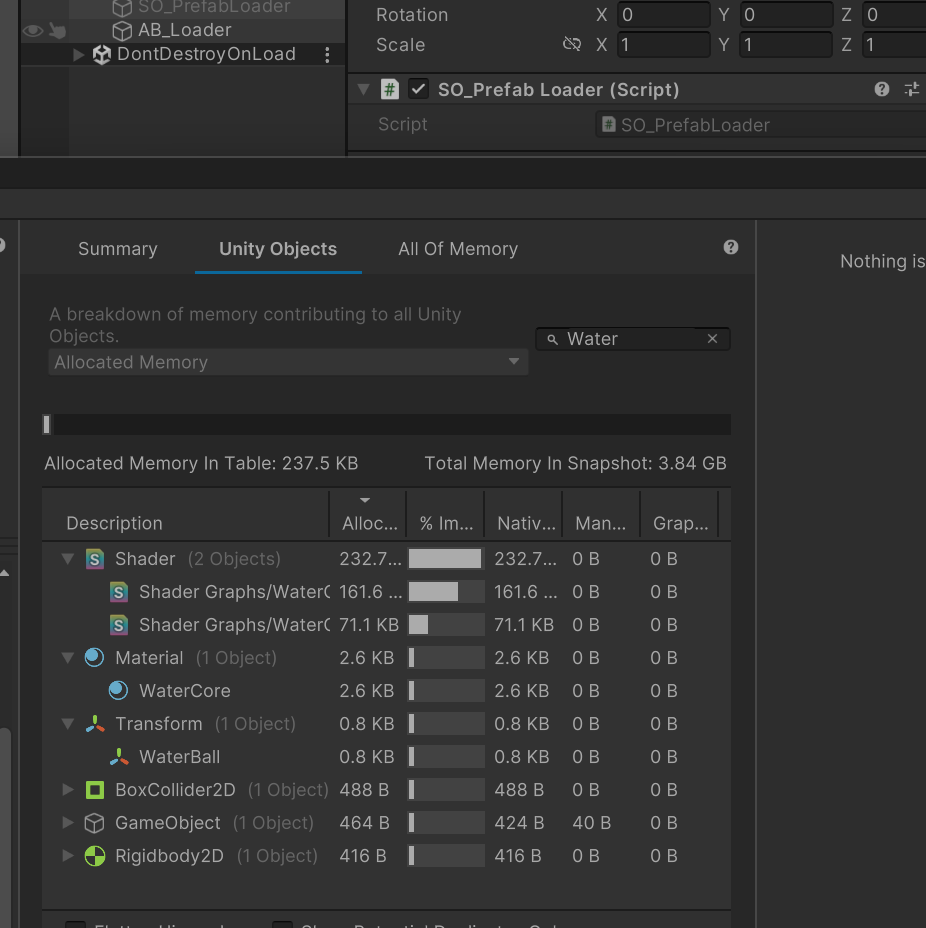This screenshot has width=926, height=928.
Task: Click the Shader group icon
Action: click(x=95, y=559)
